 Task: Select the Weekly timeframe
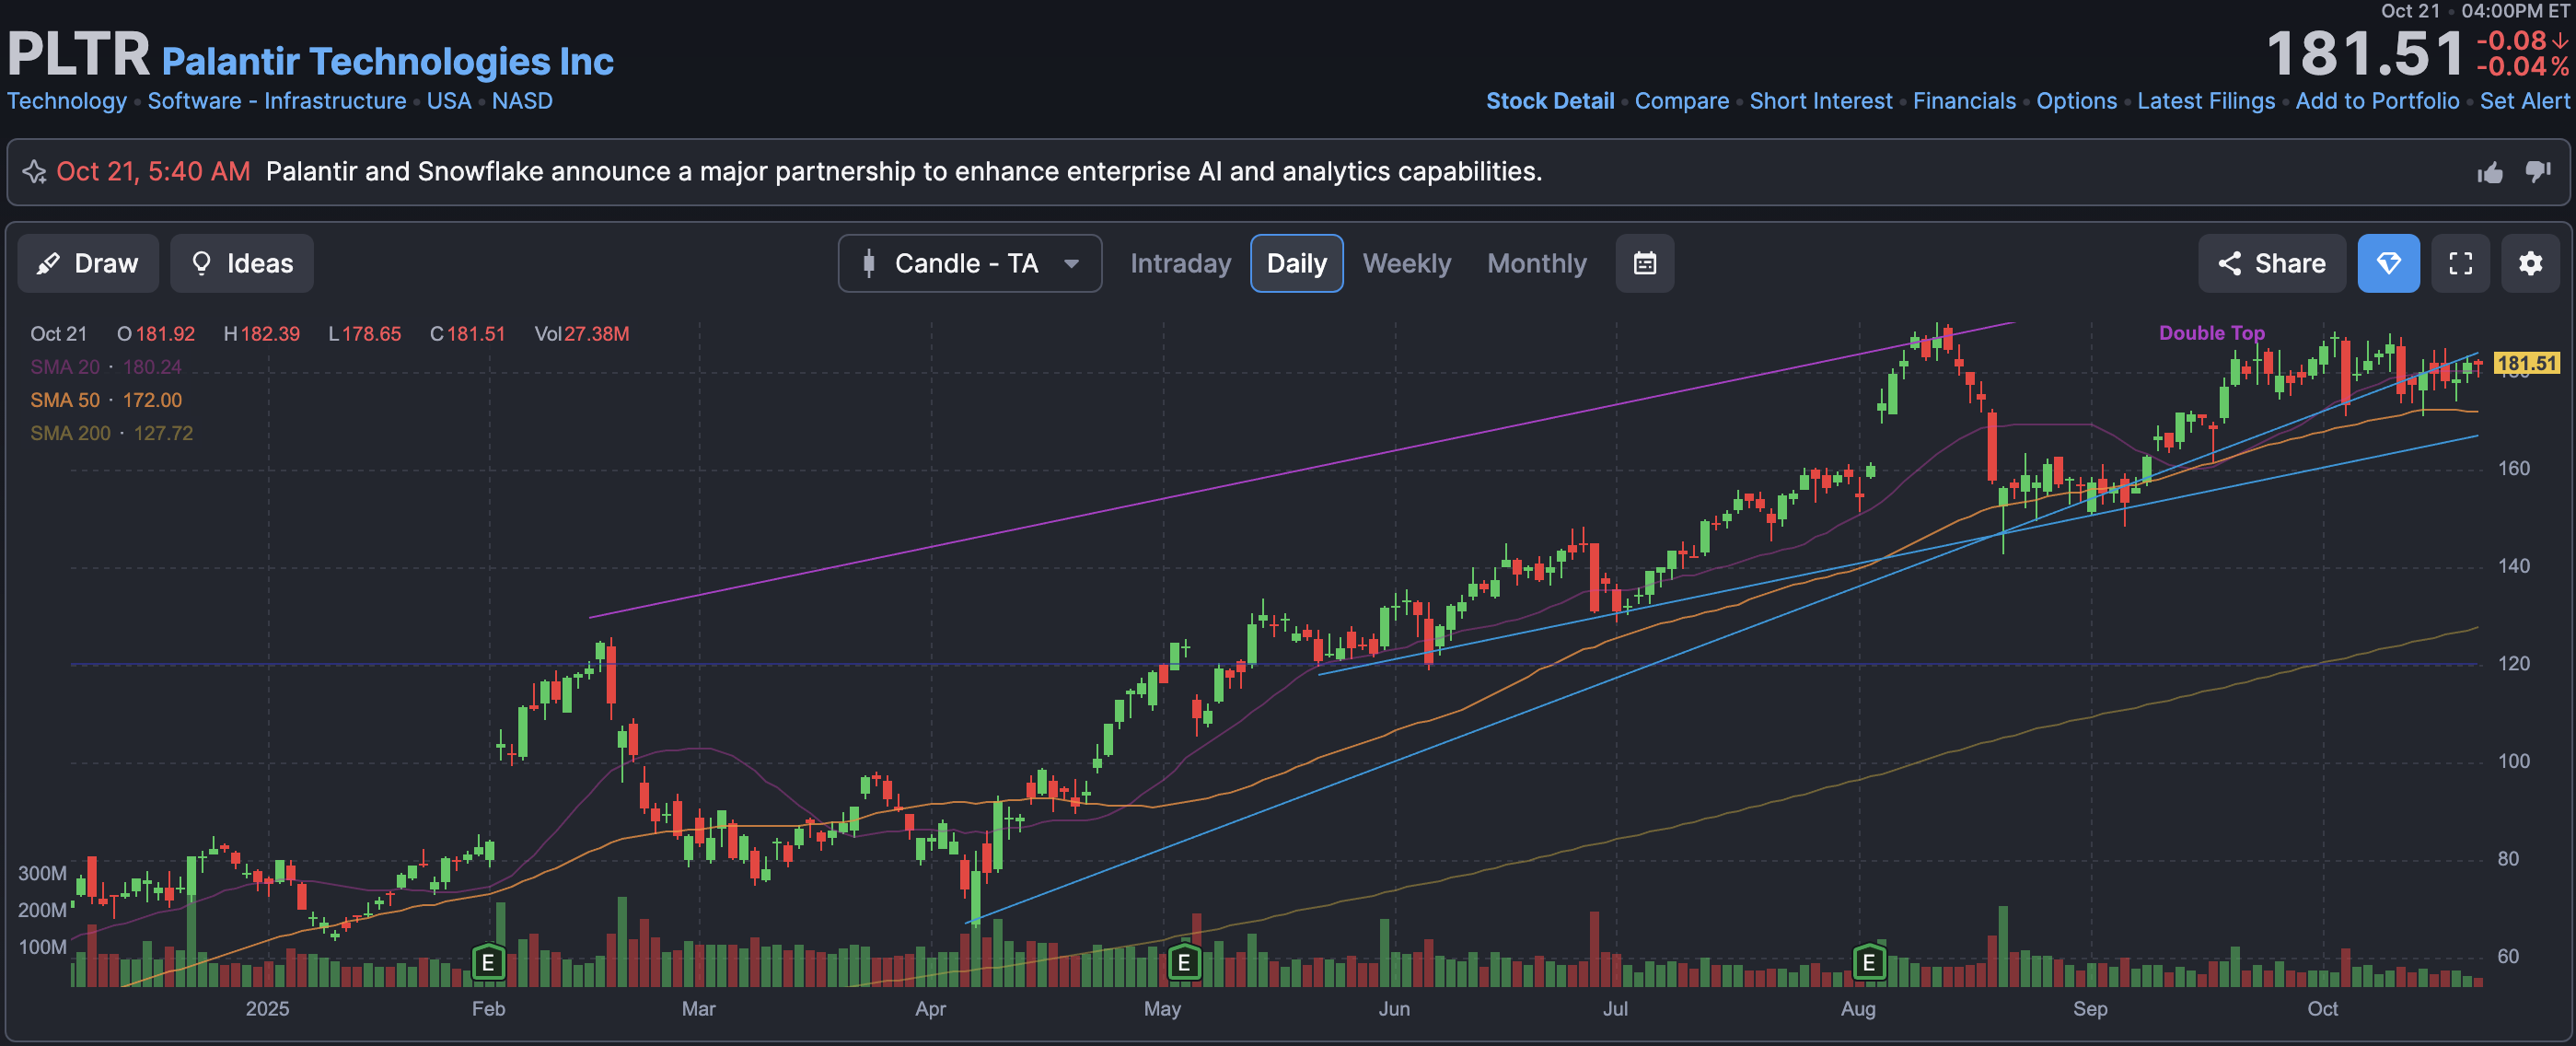pyautogui.click(x=1406, y=263)
